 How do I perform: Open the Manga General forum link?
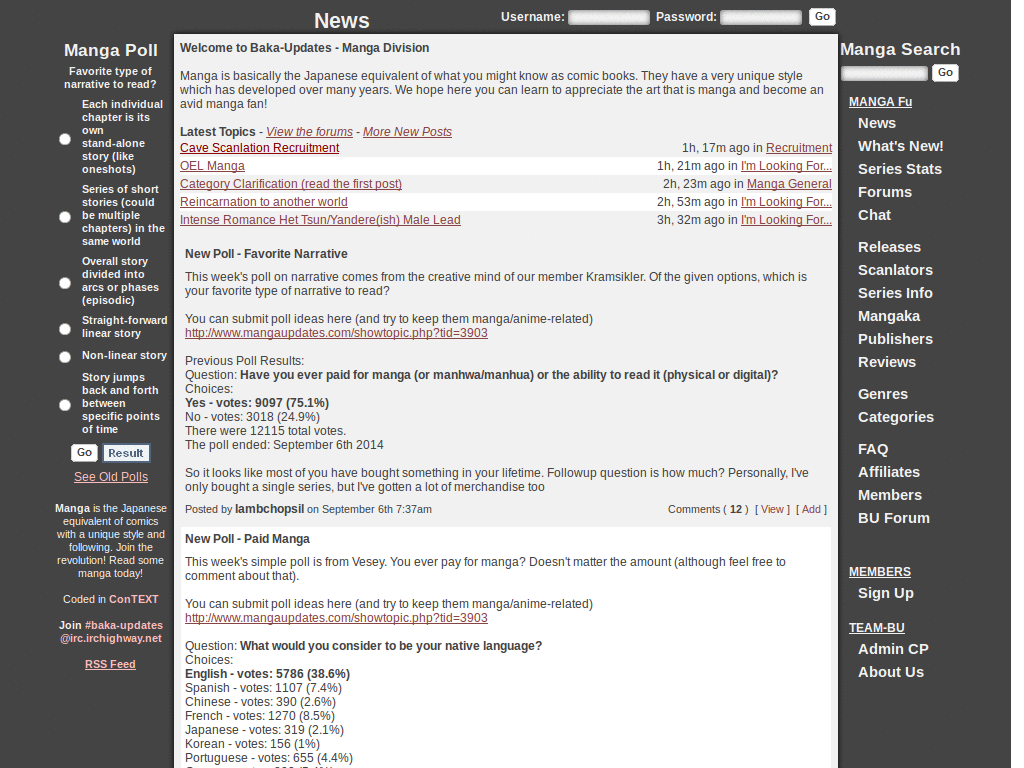(789, 184)
